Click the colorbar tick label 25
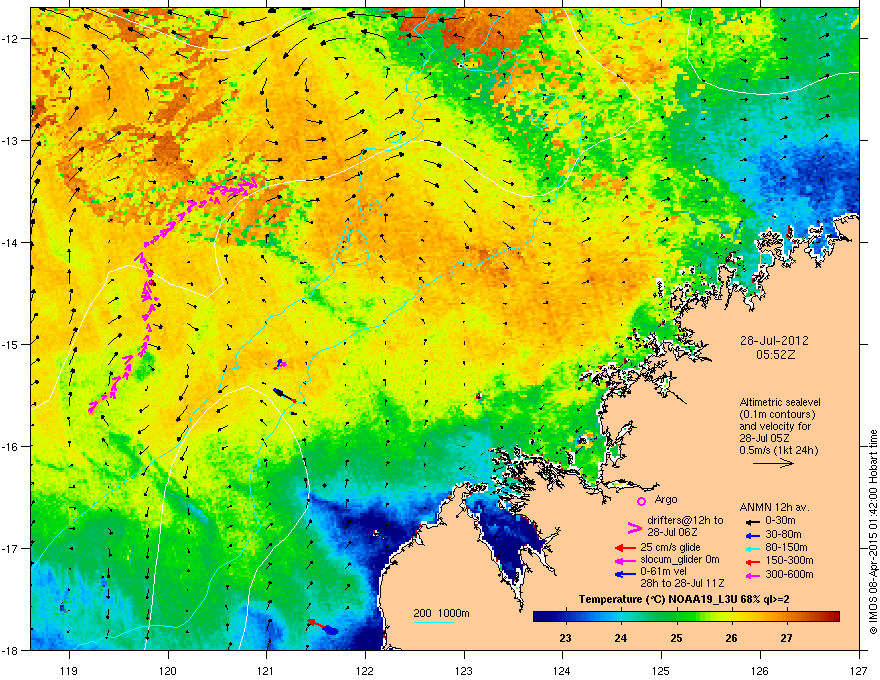 point(676,638)
